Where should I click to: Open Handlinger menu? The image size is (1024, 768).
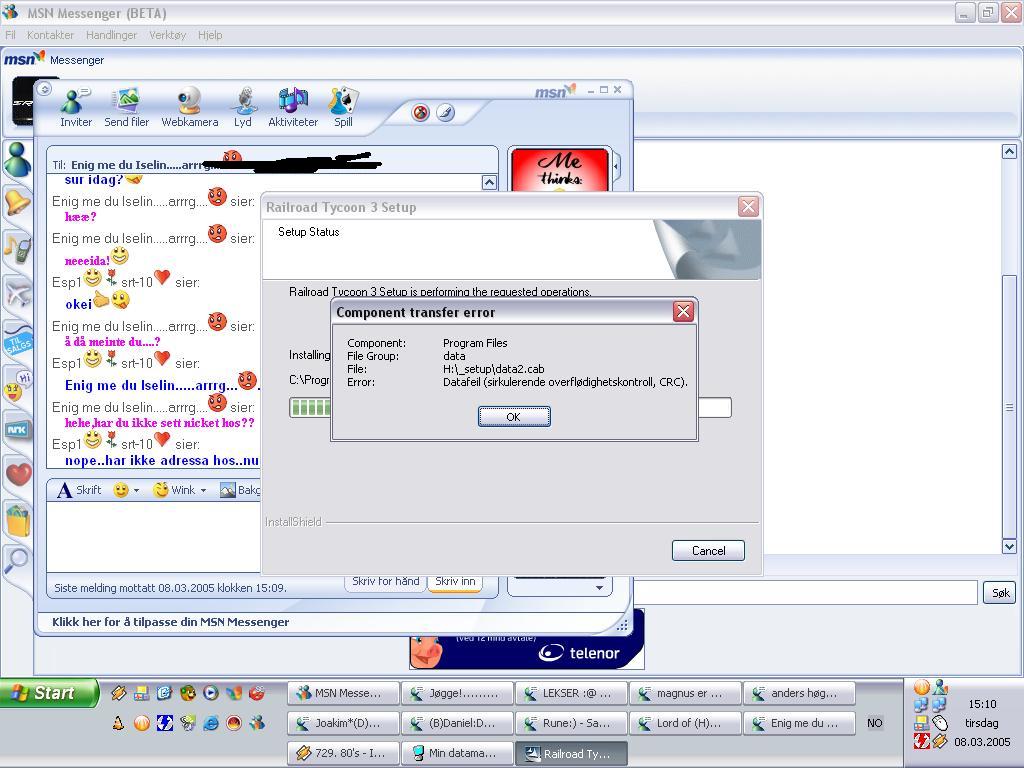pos(112,35)
